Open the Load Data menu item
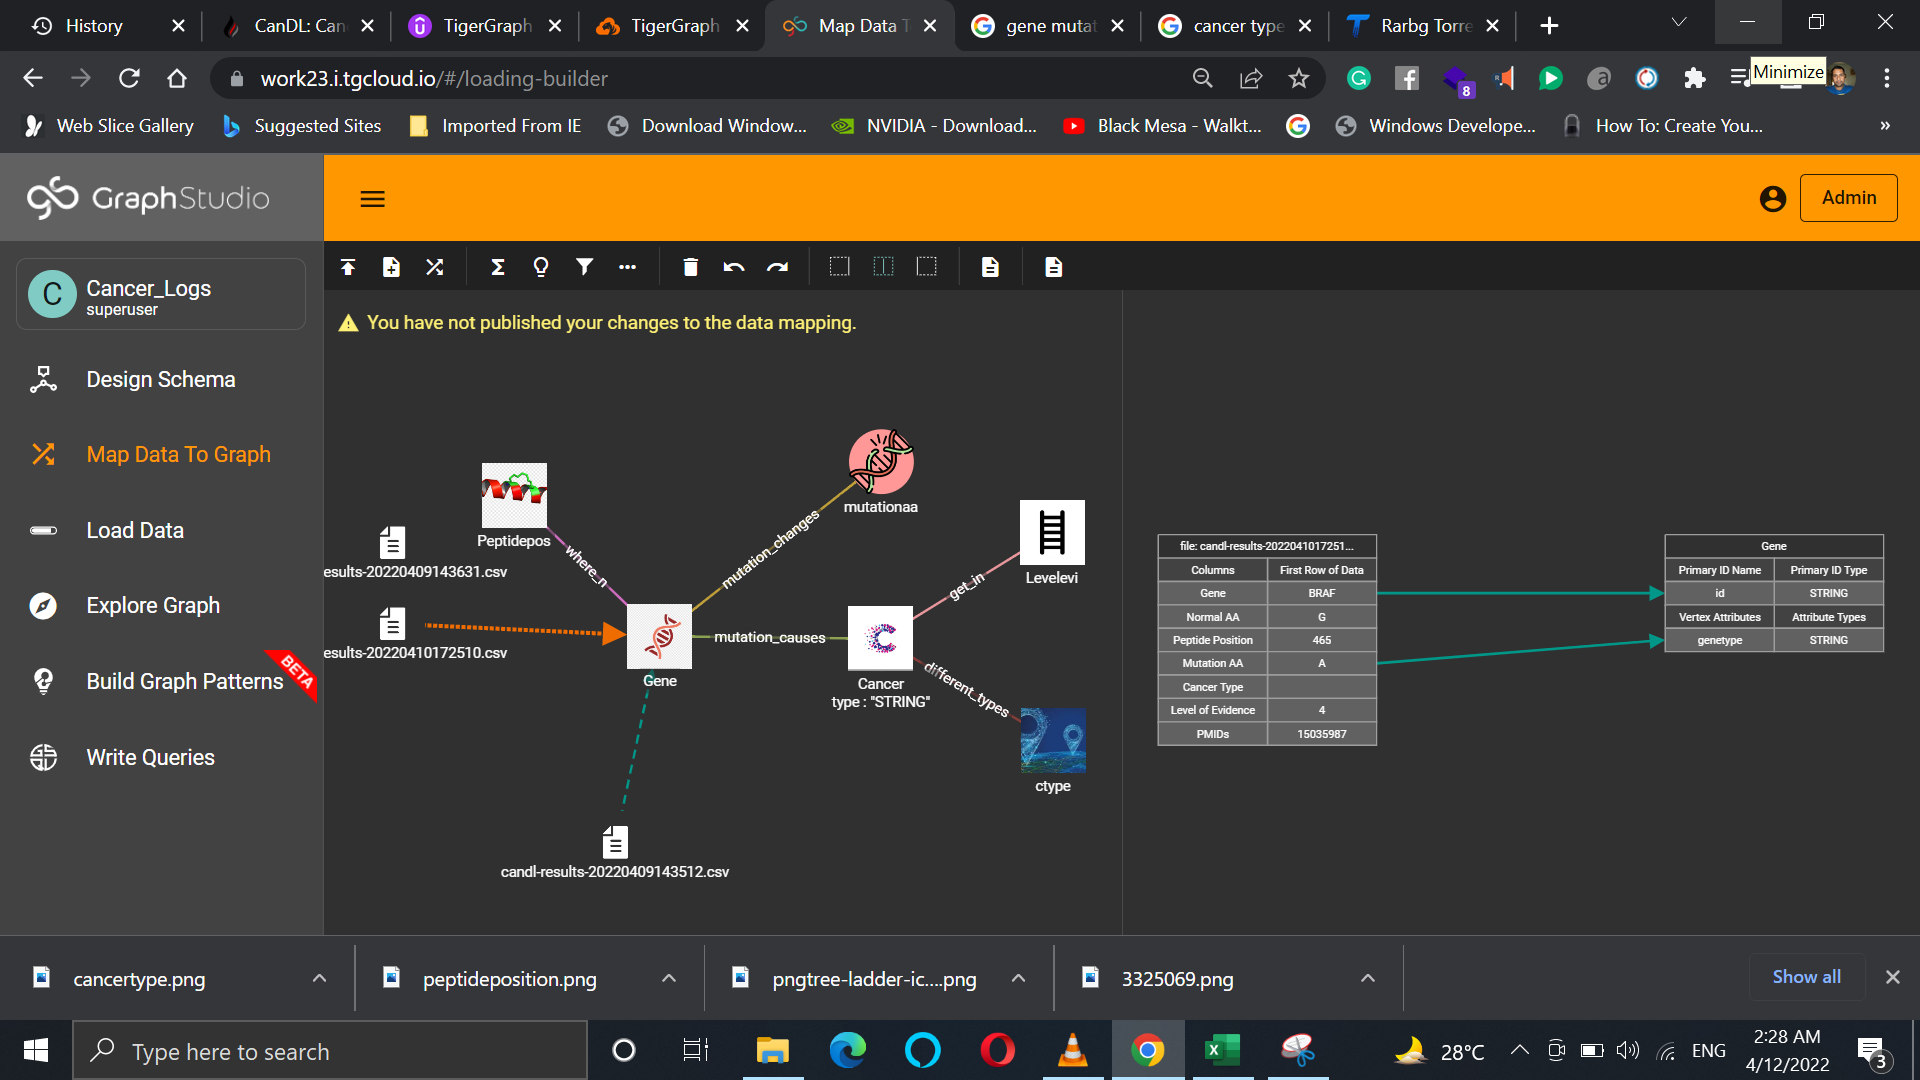 click(x=135, y=530)
